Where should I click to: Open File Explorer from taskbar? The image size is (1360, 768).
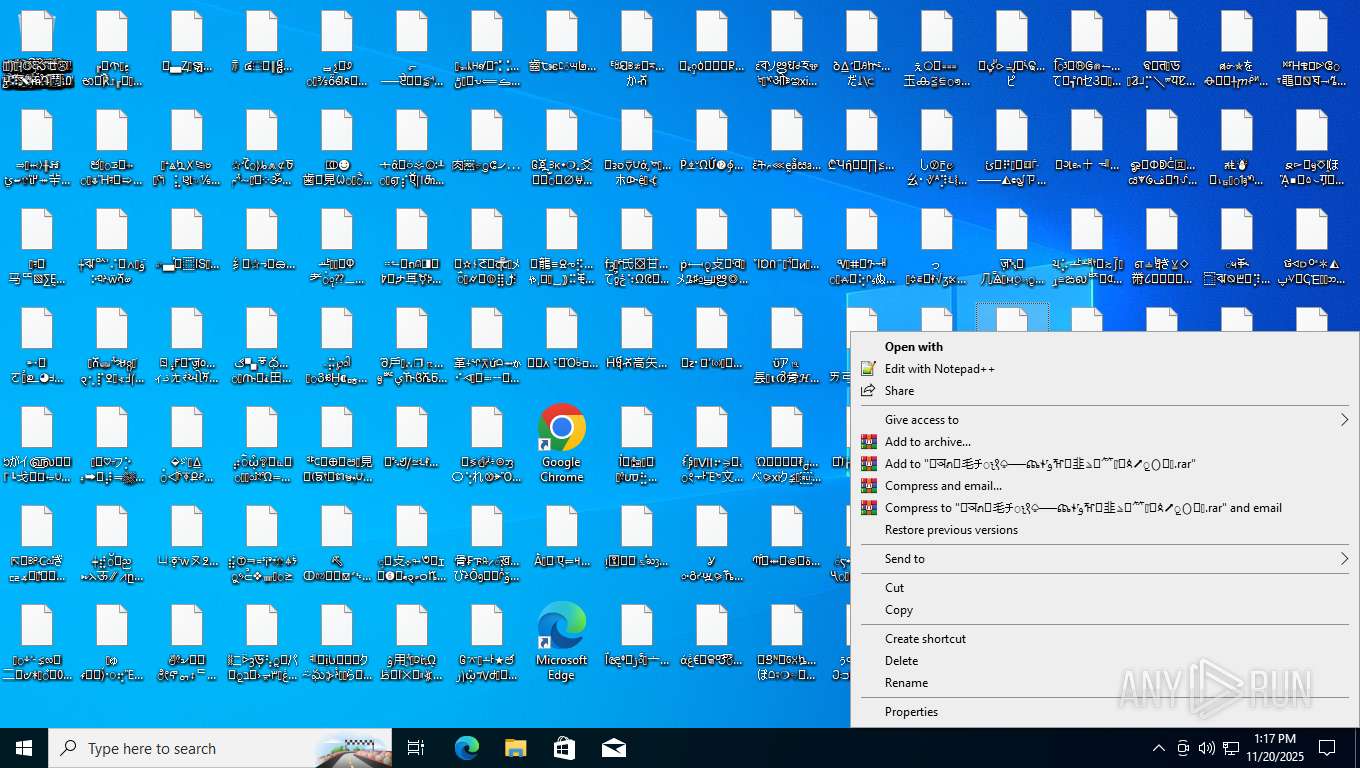tap(515, 748)
